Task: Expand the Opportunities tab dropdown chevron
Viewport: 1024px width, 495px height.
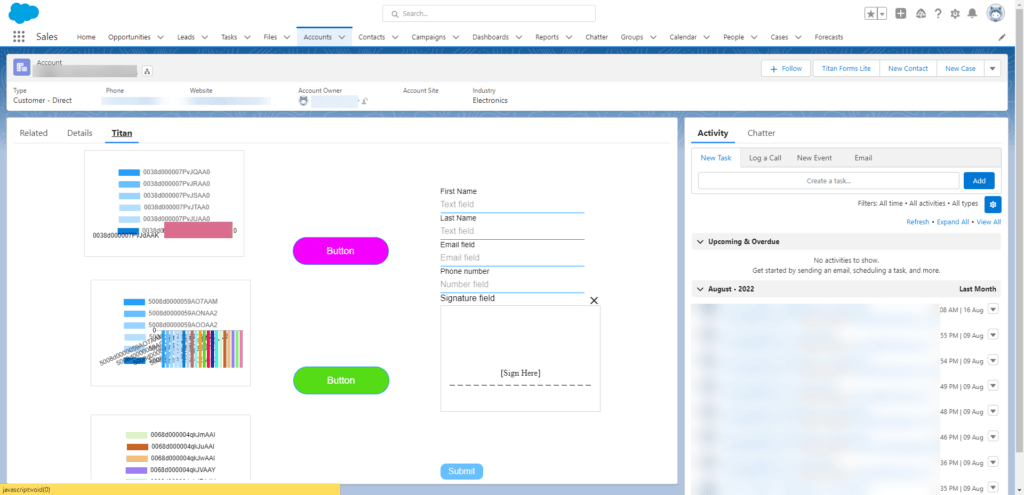Action: (161, 37)
